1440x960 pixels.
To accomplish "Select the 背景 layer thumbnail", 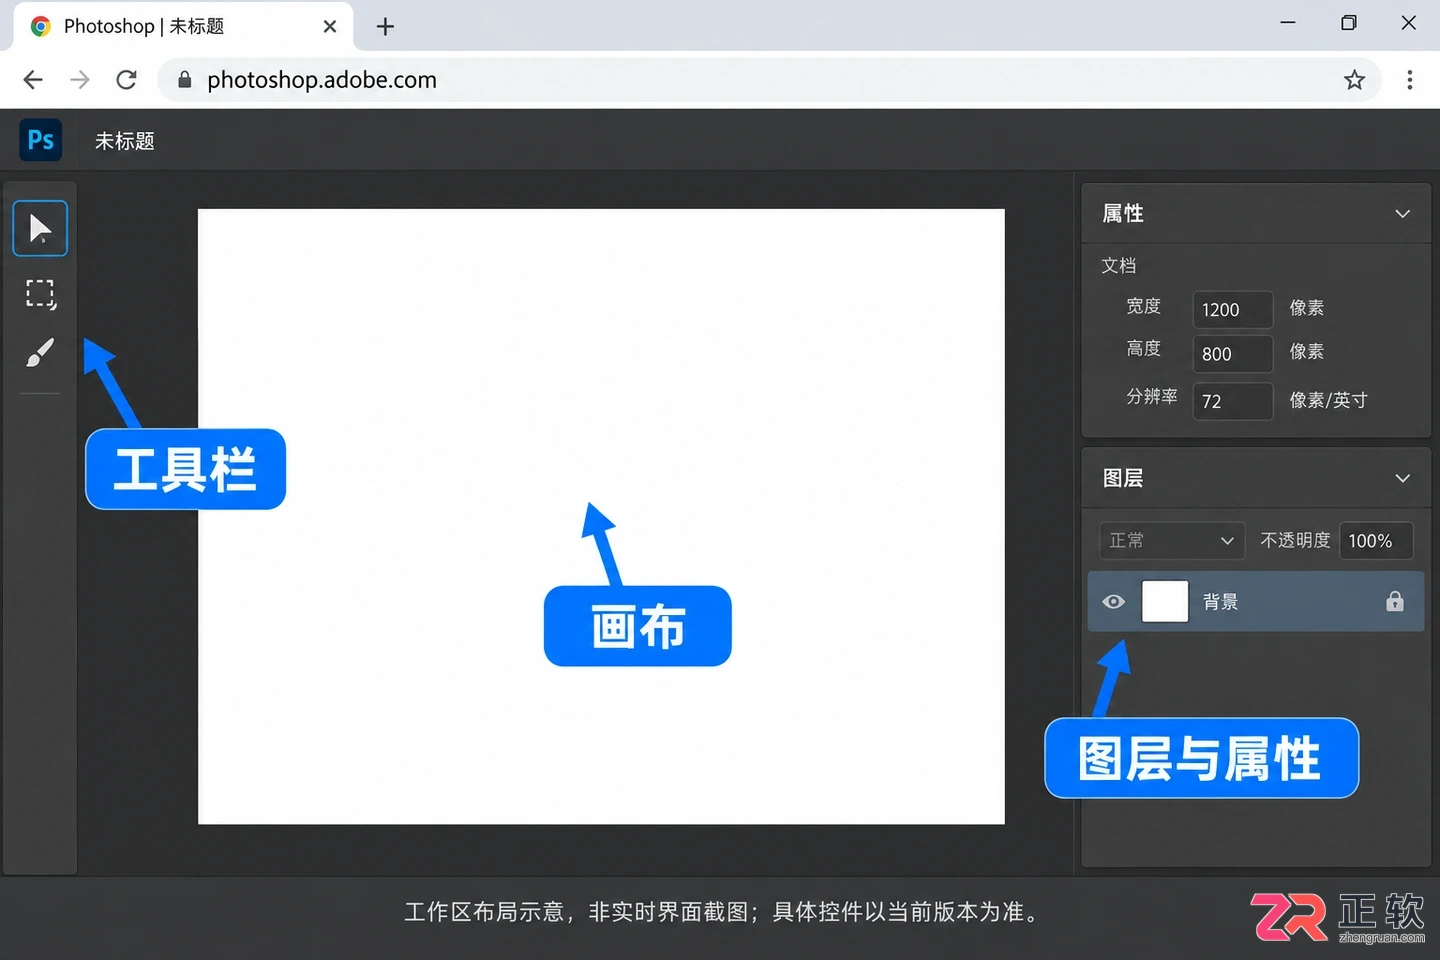I will click(x=1165, y=601).
